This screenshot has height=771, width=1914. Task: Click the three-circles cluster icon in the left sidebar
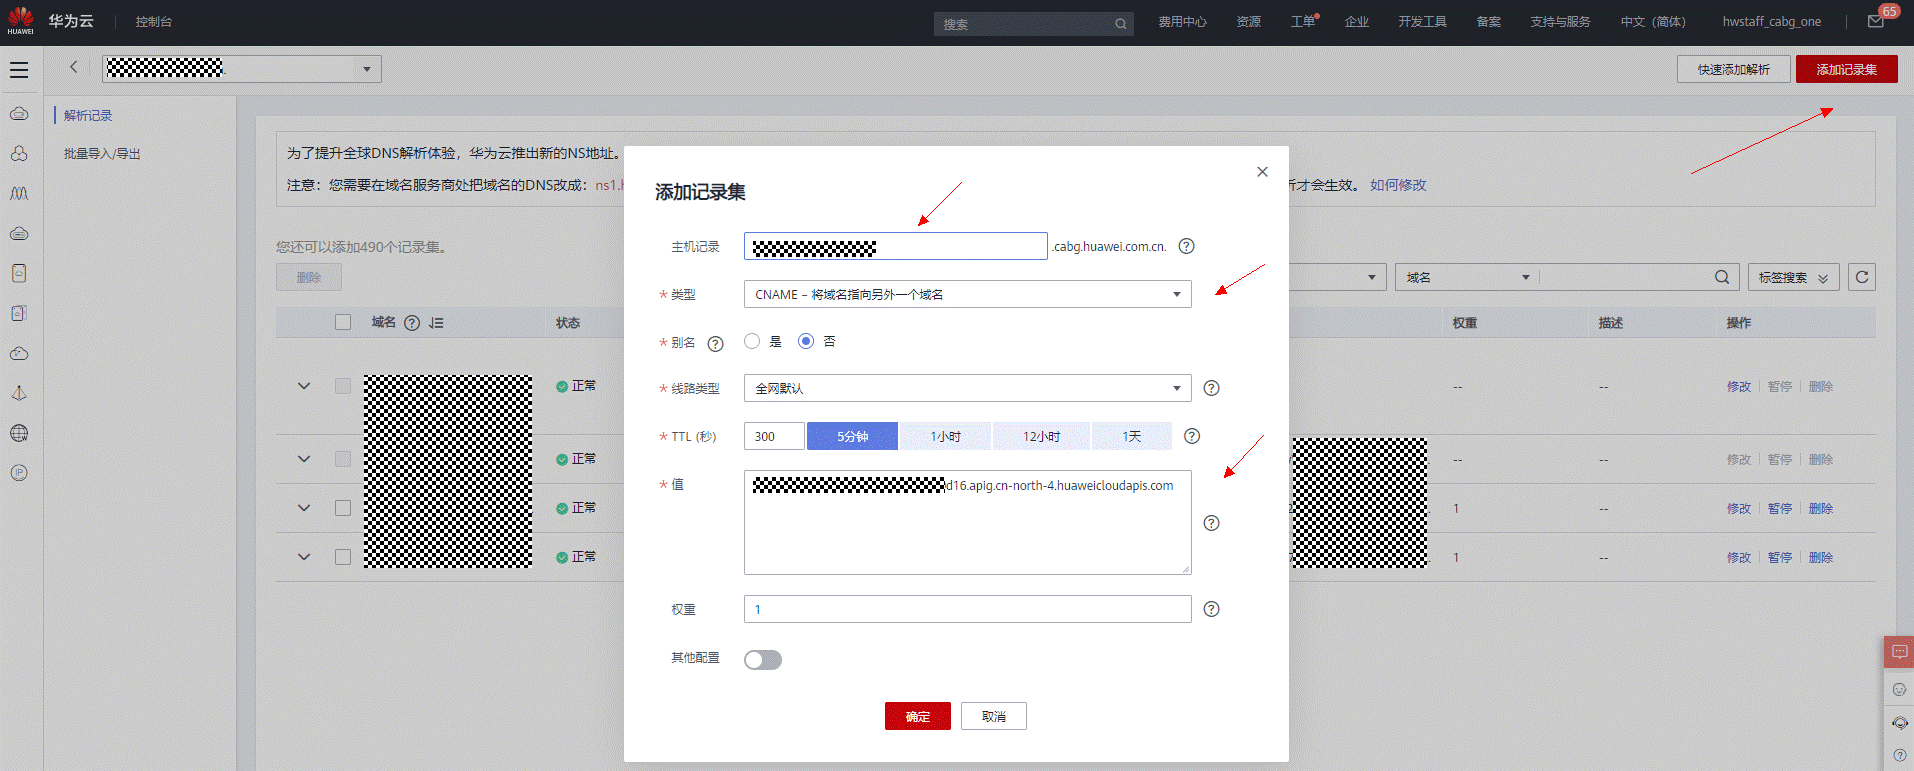19,153
